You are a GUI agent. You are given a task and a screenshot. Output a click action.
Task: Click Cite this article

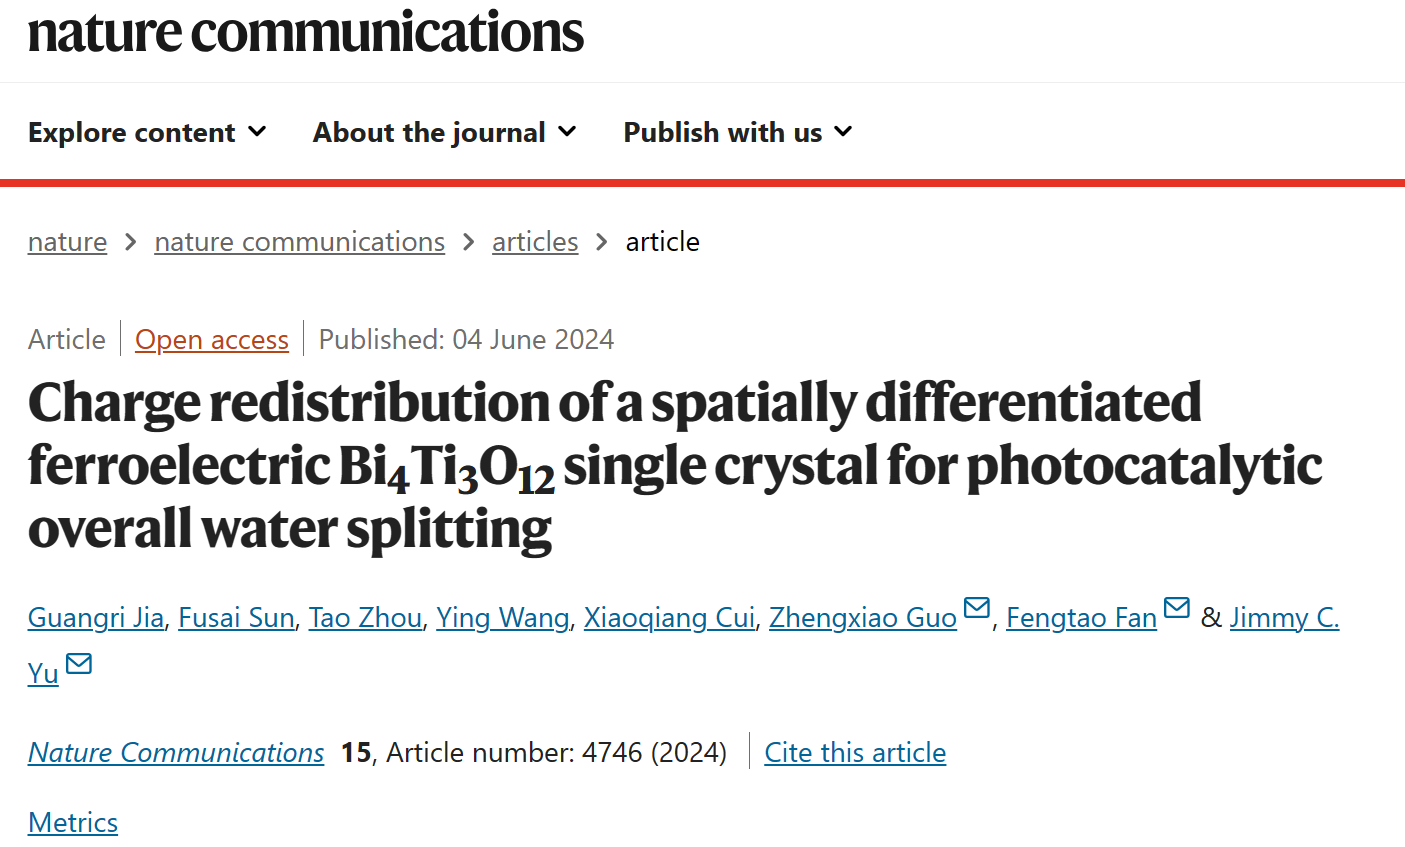855,752
